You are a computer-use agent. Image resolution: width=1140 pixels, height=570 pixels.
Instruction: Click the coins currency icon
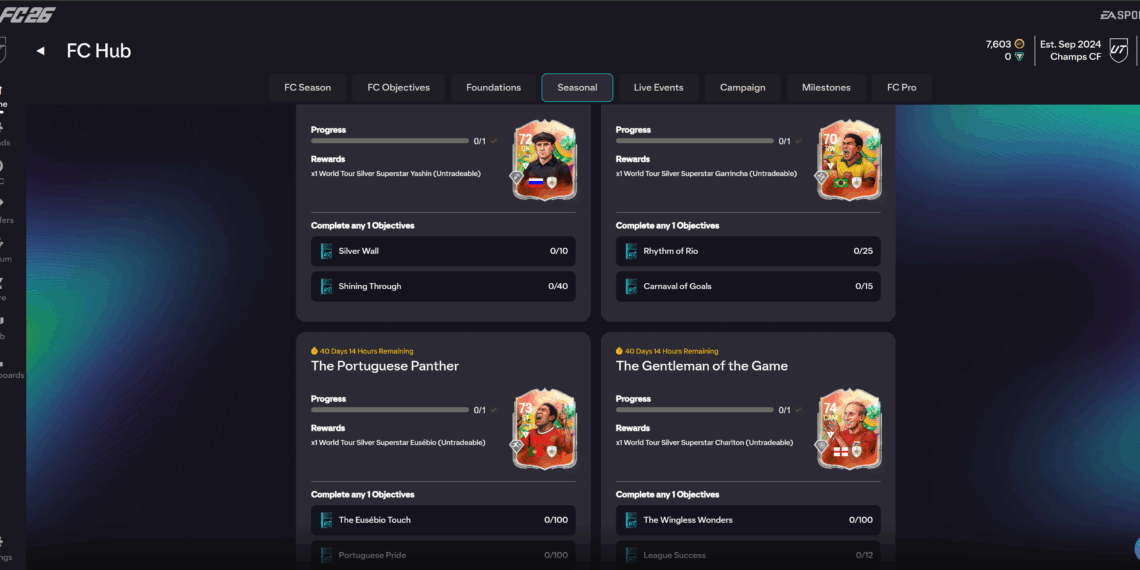point(1019,44)
